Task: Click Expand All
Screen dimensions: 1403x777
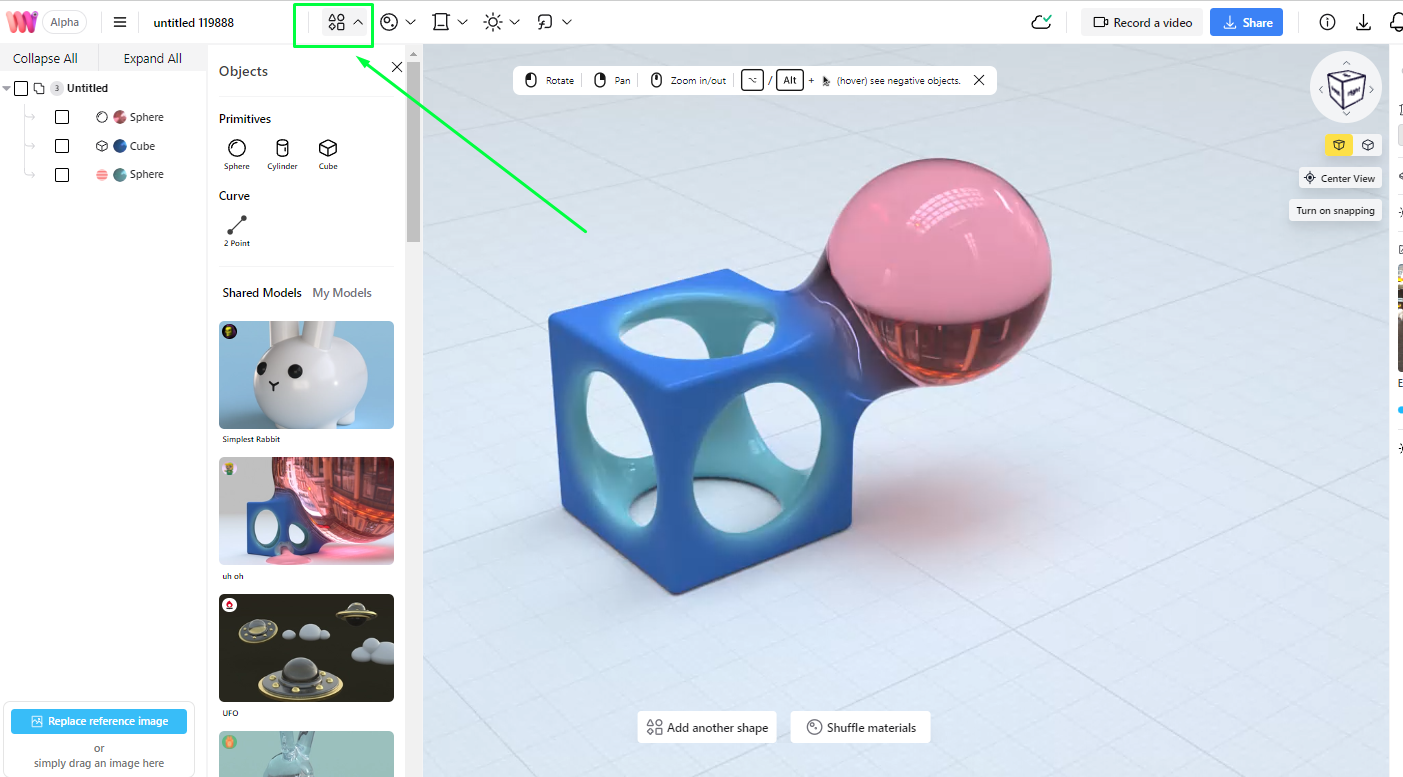Action: pyautogui.click(x=153, y=58)
